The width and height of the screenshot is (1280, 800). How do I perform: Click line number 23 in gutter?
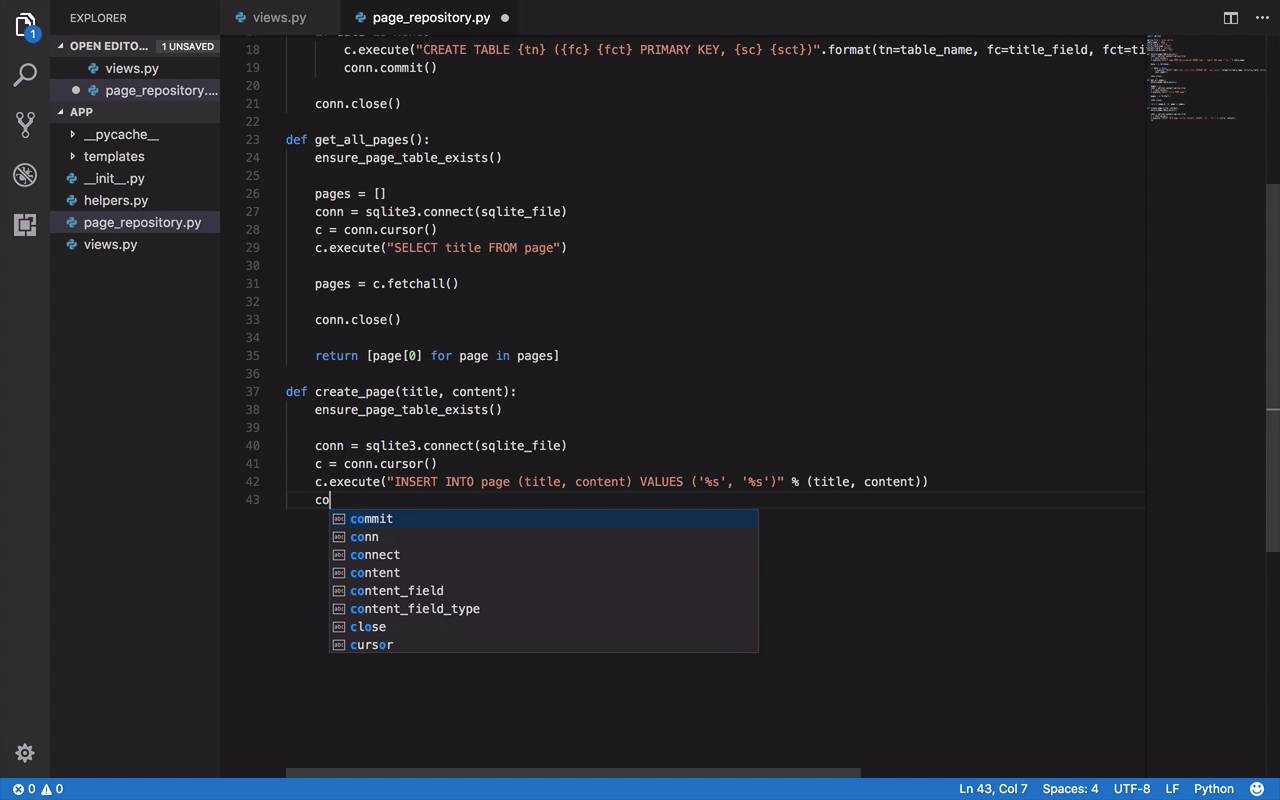click(252, 140)
